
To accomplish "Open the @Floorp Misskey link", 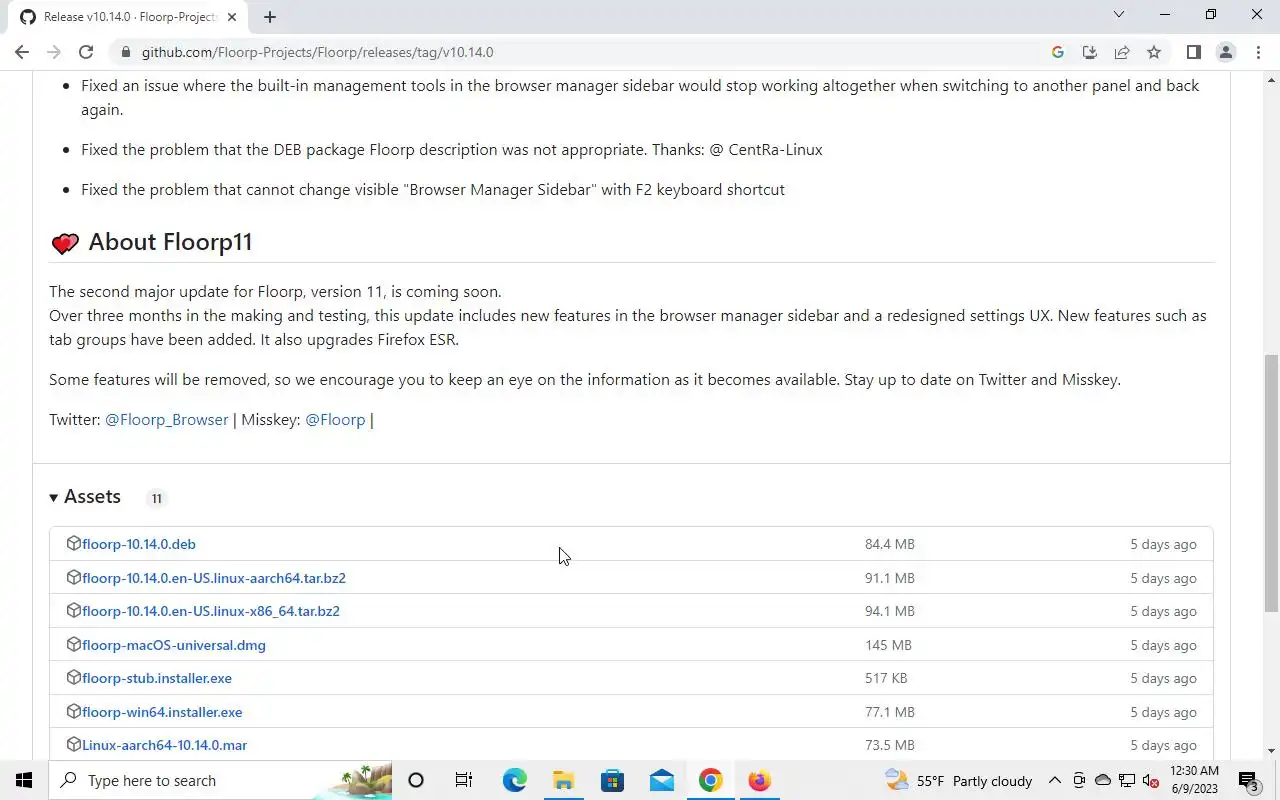I will 335,420.
